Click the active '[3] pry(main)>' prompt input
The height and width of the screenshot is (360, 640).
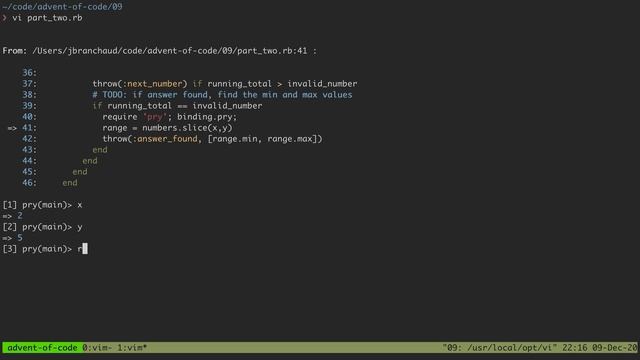pyautogui.click(x=45, y=249)
